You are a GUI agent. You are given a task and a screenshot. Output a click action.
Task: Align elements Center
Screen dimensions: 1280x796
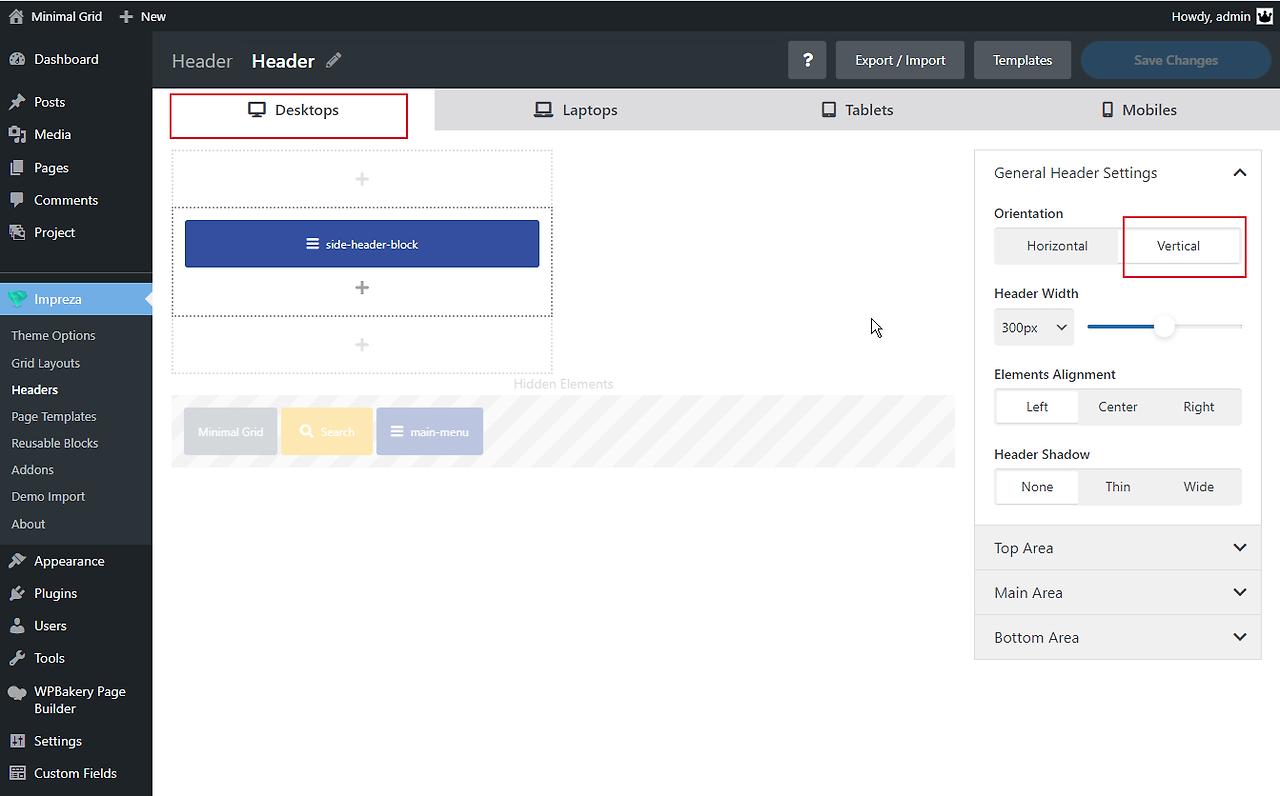(1118, 407)
